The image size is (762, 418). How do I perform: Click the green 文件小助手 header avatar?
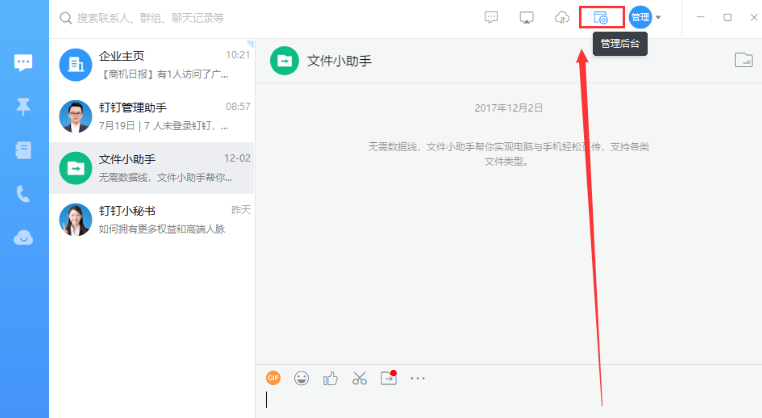click(x=284, y=61)
